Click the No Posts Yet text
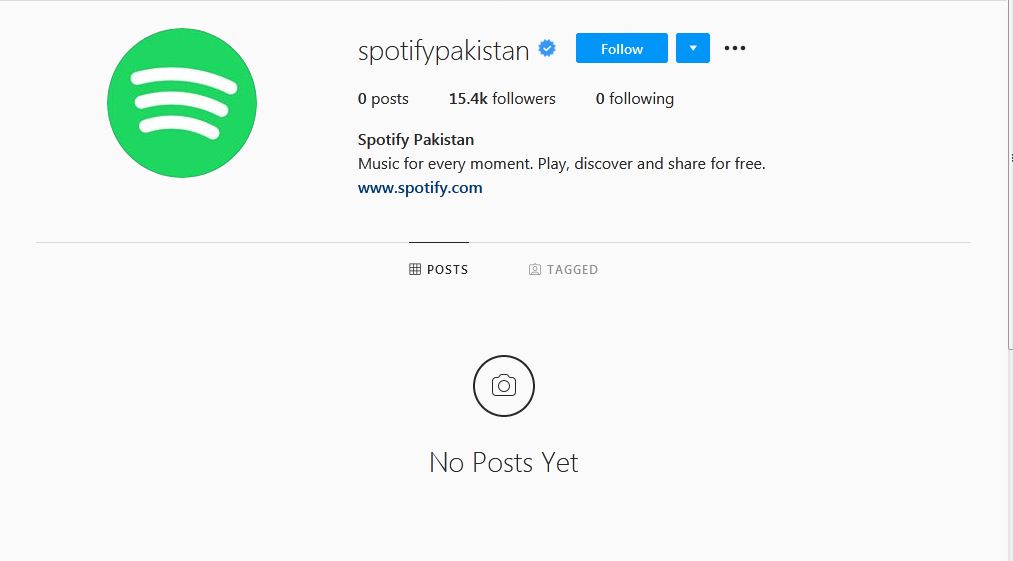 pos(504,463)
